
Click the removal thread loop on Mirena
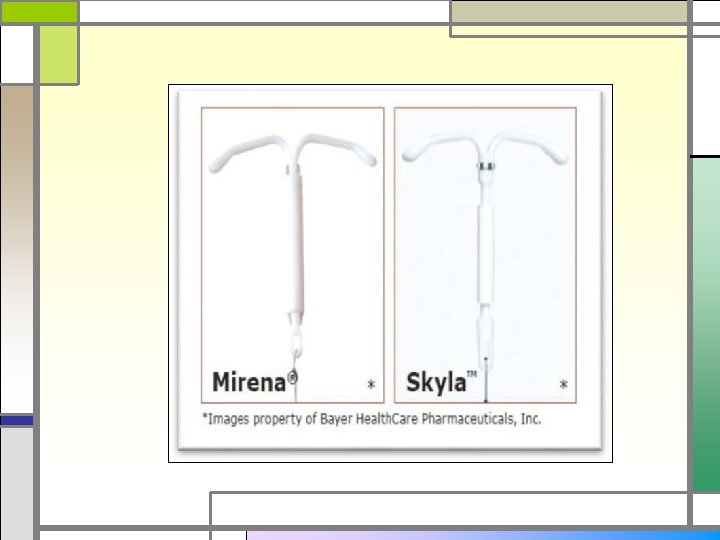(297, 345)
